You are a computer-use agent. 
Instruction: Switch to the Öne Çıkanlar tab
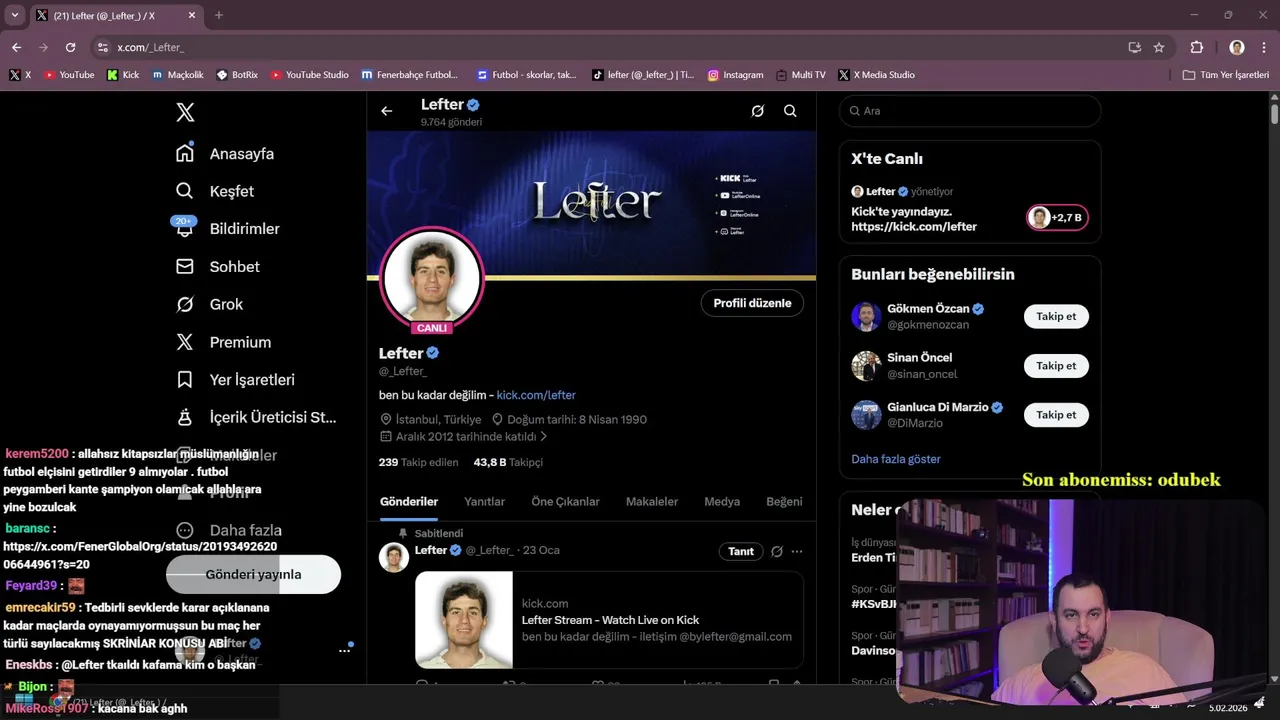pos(565,502)
